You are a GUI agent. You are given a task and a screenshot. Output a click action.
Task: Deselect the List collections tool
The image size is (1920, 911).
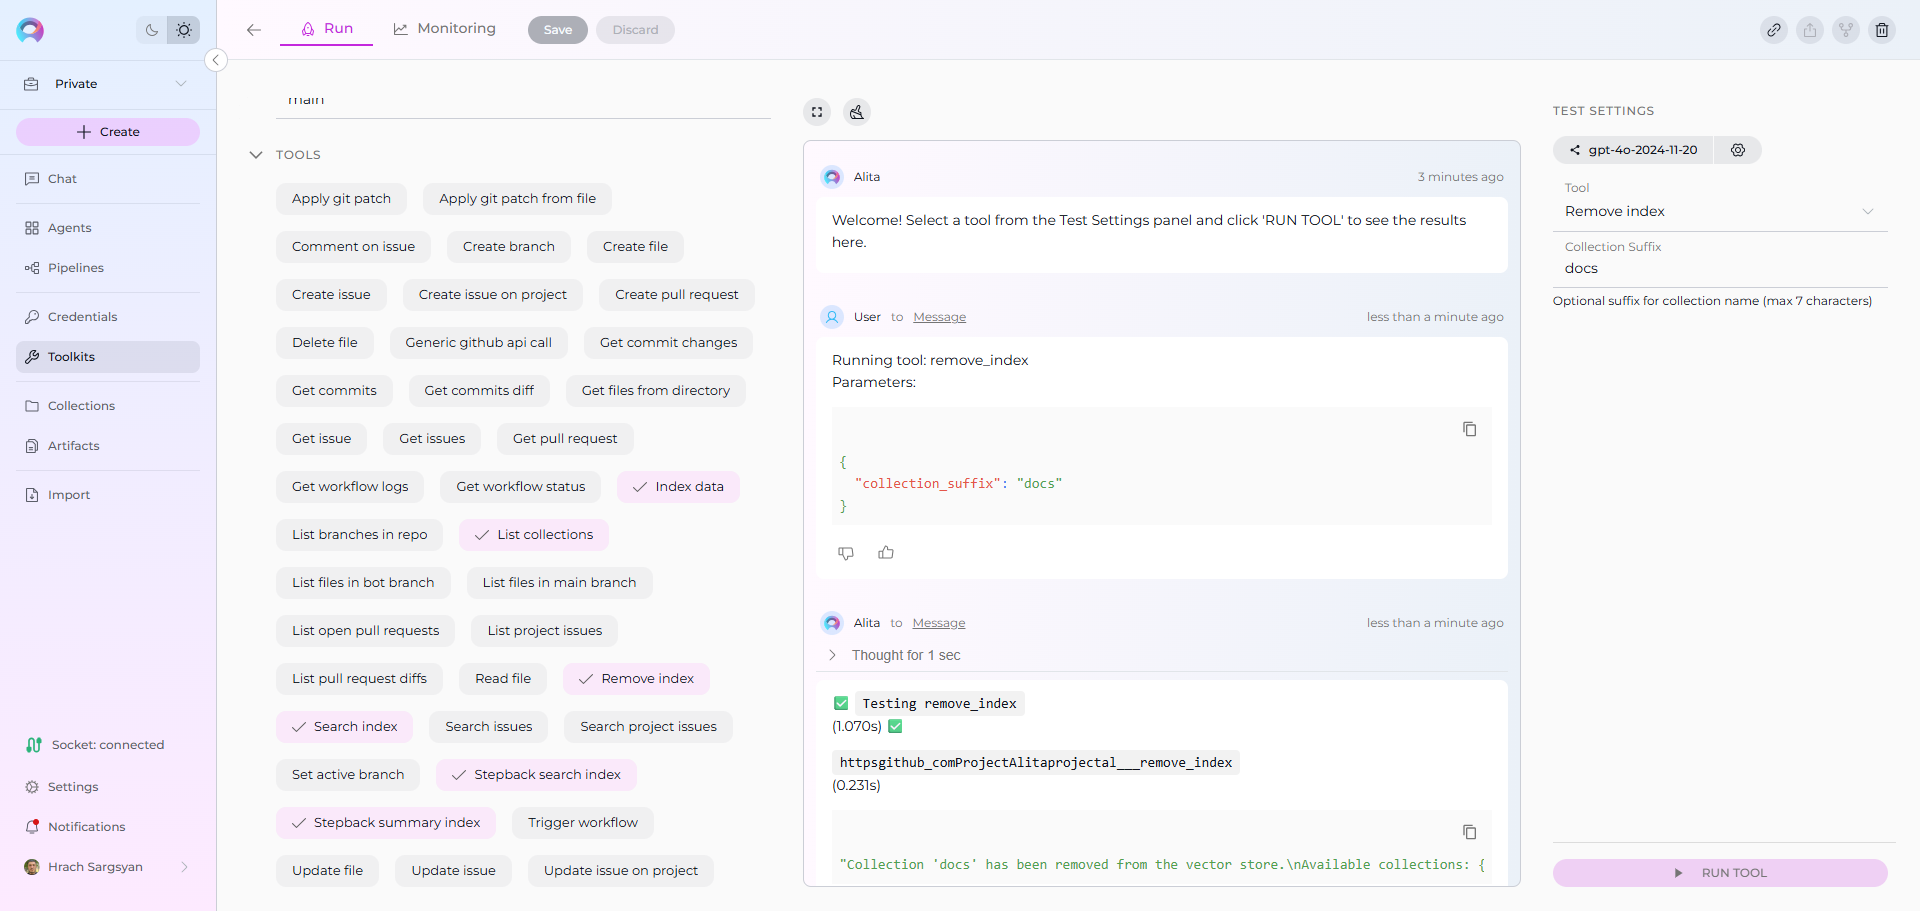pos(534,535)
